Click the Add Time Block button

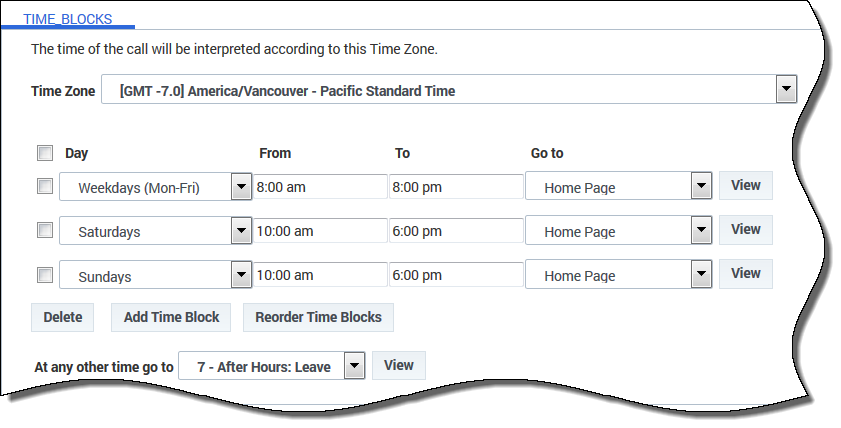pyautogui.click(x=171, y=317)
